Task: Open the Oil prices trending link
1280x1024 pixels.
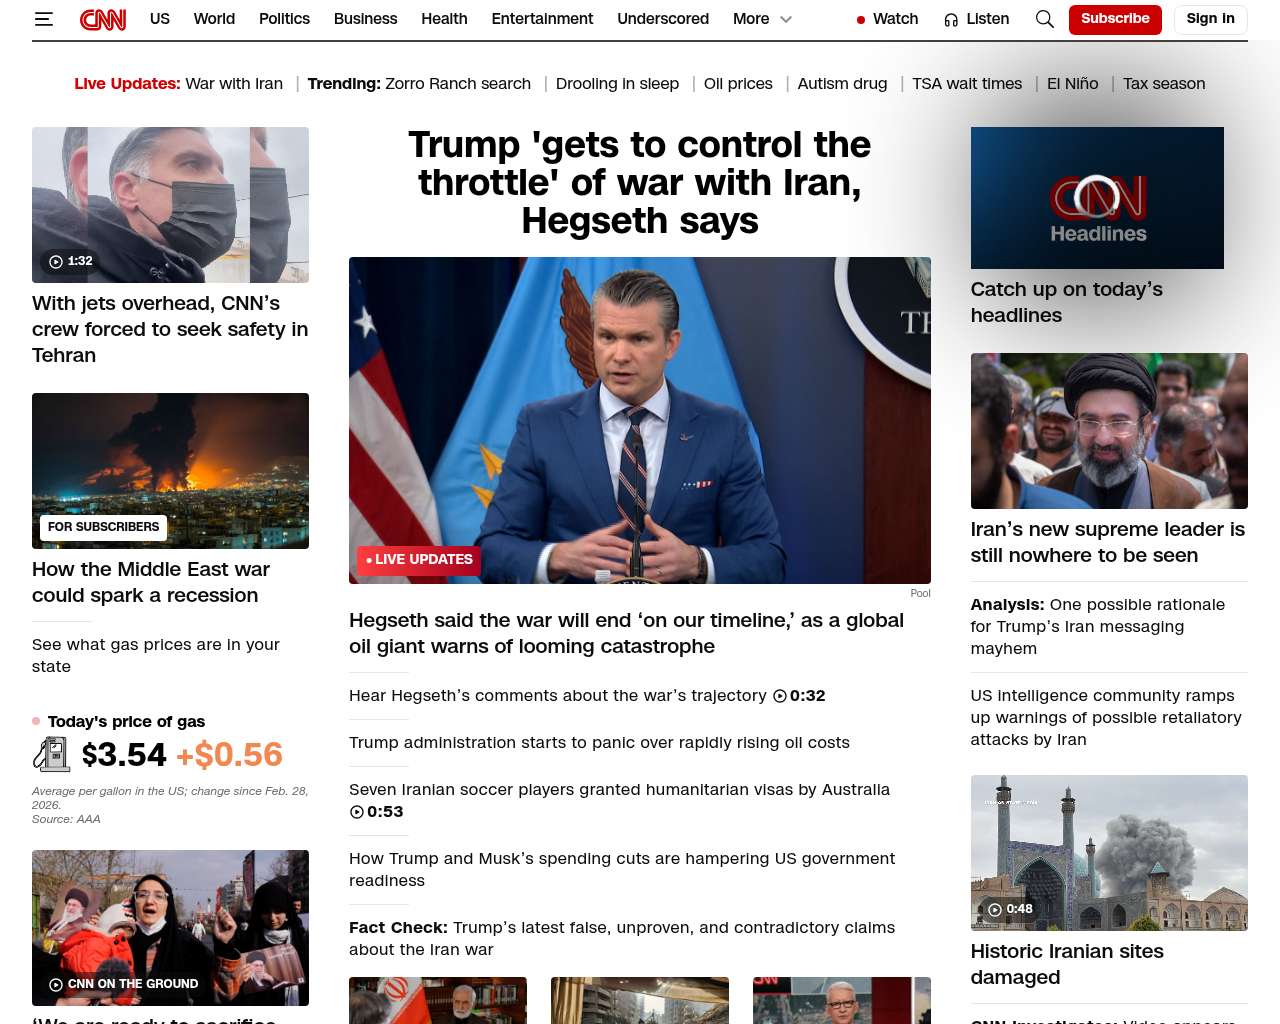Action: [737, 84]
